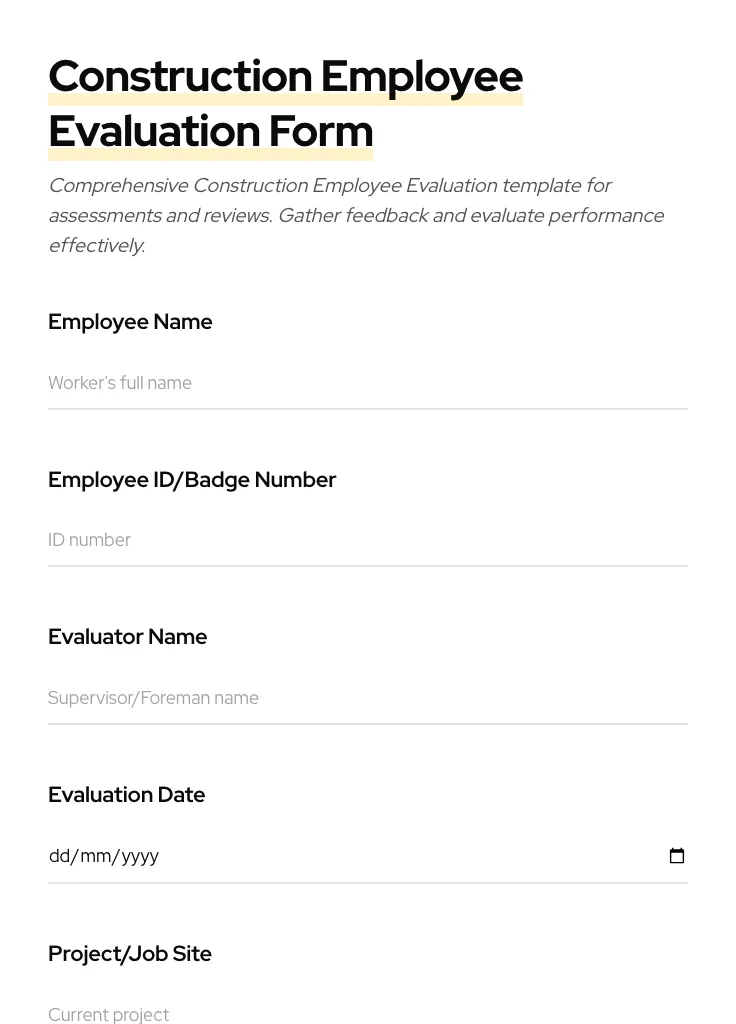Click the Employee Name field label

(x=130, y=322)
